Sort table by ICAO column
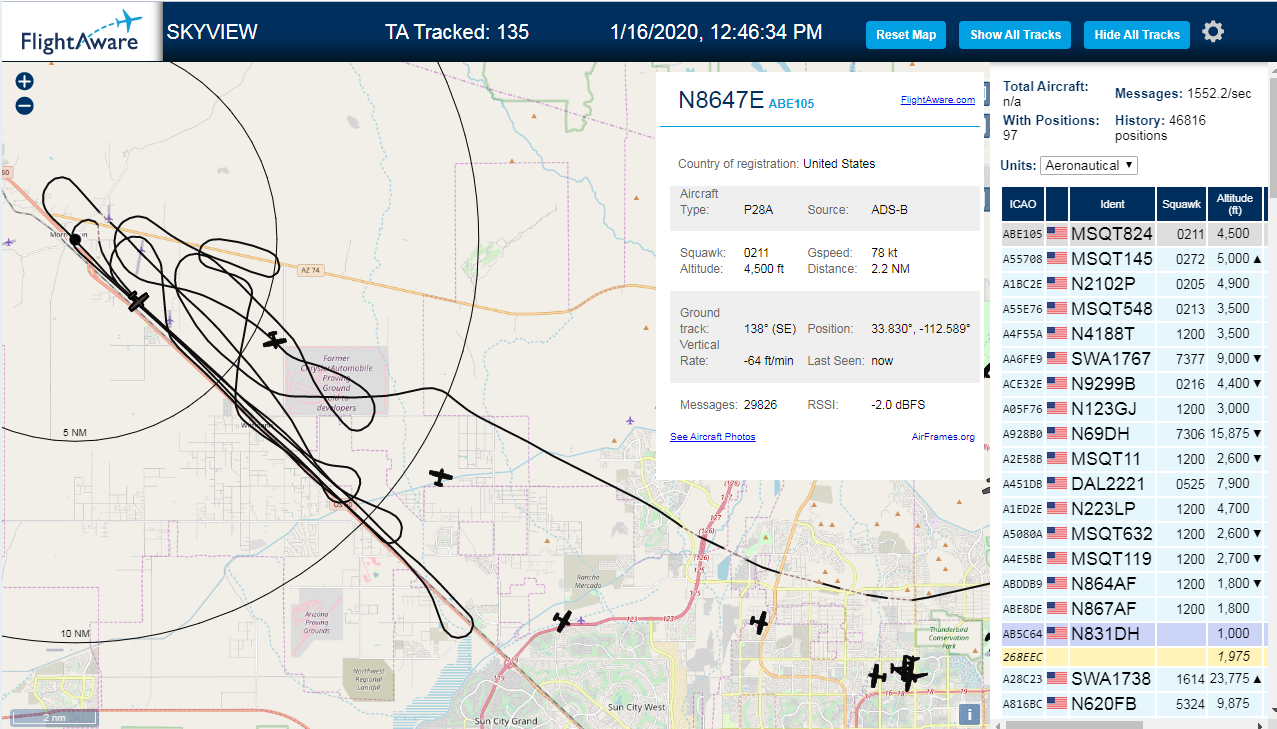This screenshot has width=1277, height=729. click(x=1023, y=204)
